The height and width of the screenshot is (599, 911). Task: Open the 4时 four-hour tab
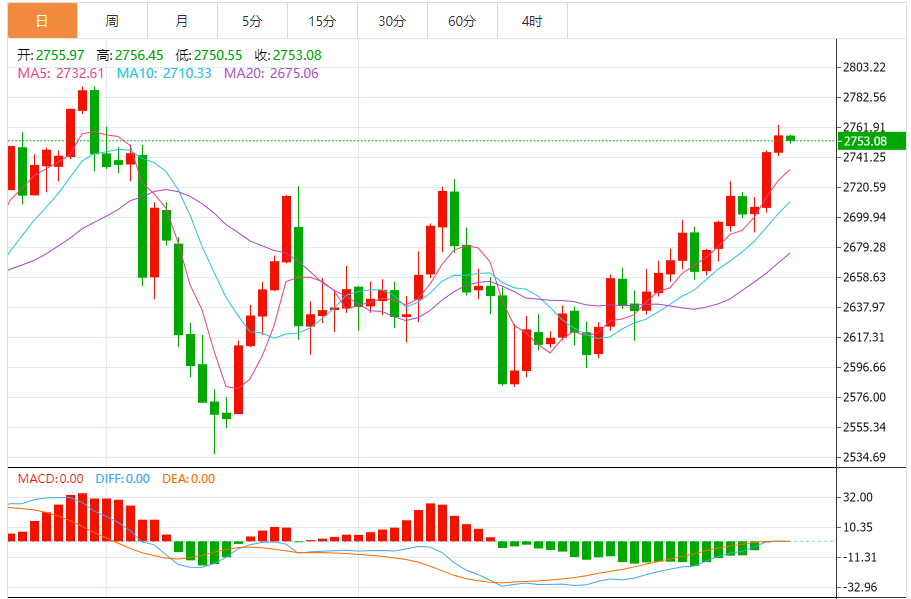click(x=532, y=21)
